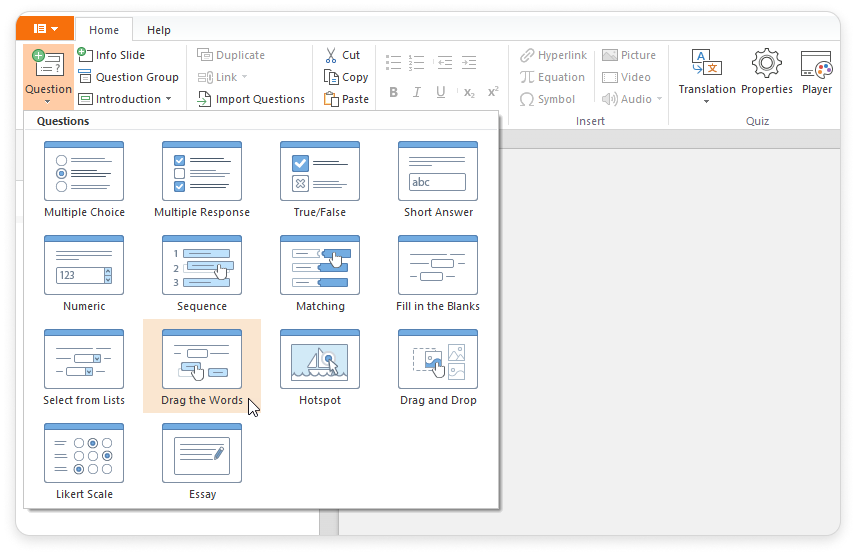The image size is (856, 555).
Task: Insert a Sequence question
Action: click(x=202, y=273)
